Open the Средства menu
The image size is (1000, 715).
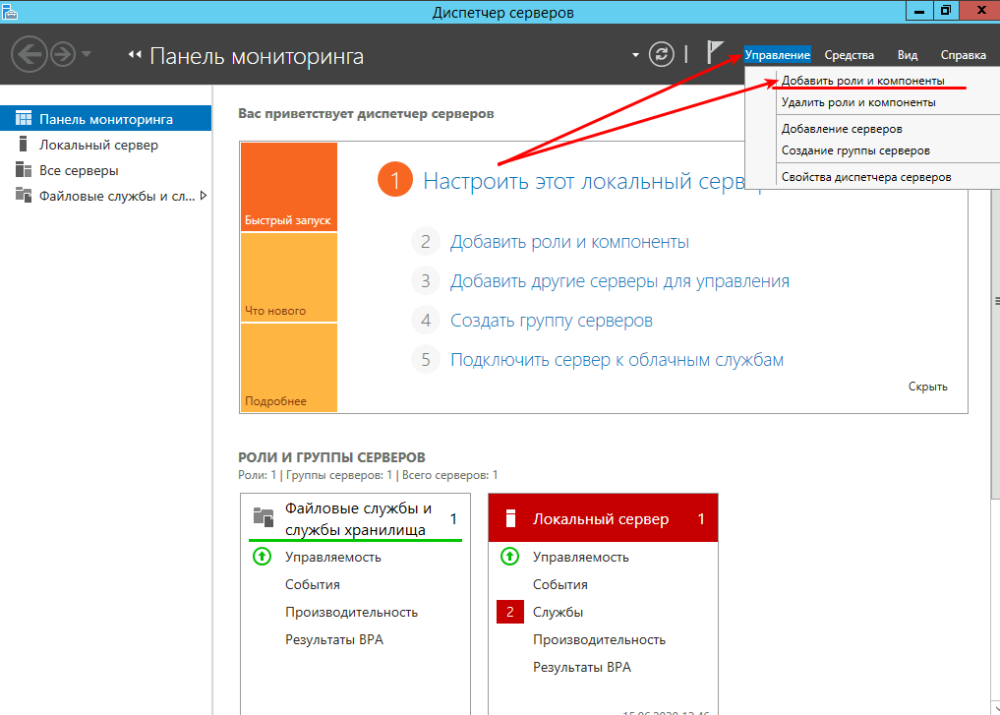[x=849, y=55]
